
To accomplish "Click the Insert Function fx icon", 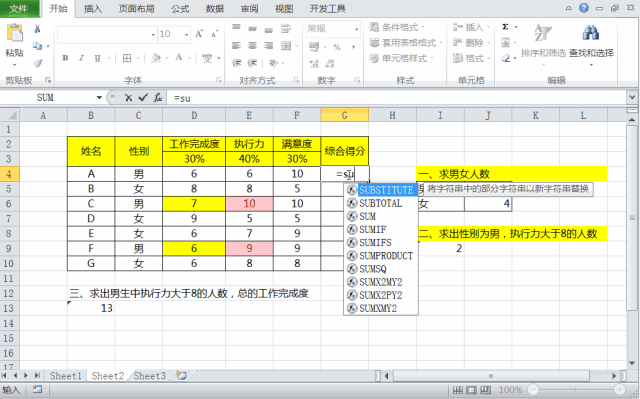I will tap(158, 98).
